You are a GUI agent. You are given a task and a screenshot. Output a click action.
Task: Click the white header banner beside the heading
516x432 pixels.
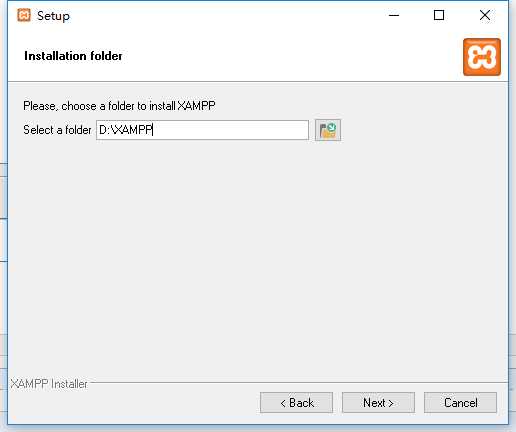point(290,56)
